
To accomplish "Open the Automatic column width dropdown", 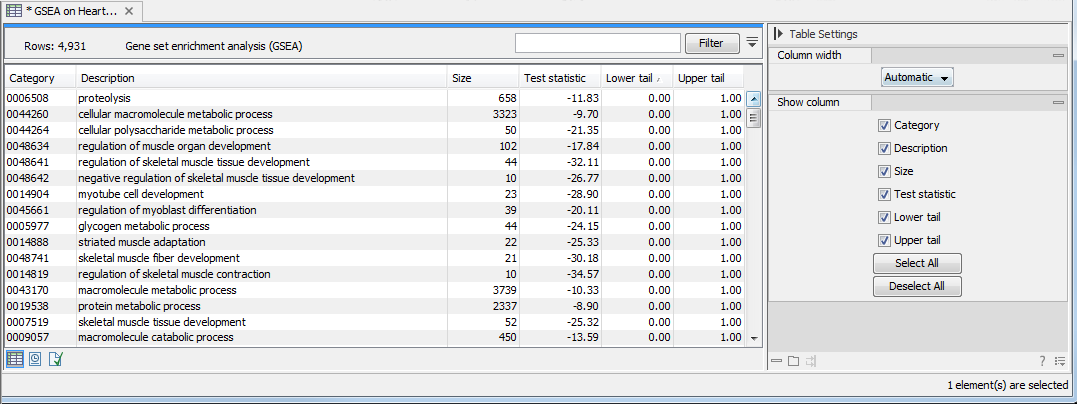I will pyautogui.click(x=917, y=77).
